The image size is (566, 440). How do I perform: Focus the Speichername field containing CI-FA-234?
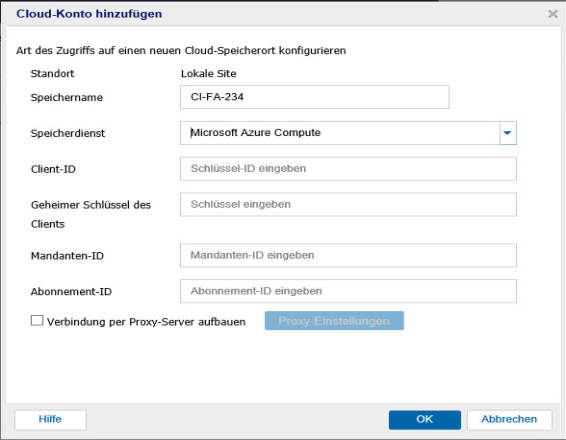314,97
